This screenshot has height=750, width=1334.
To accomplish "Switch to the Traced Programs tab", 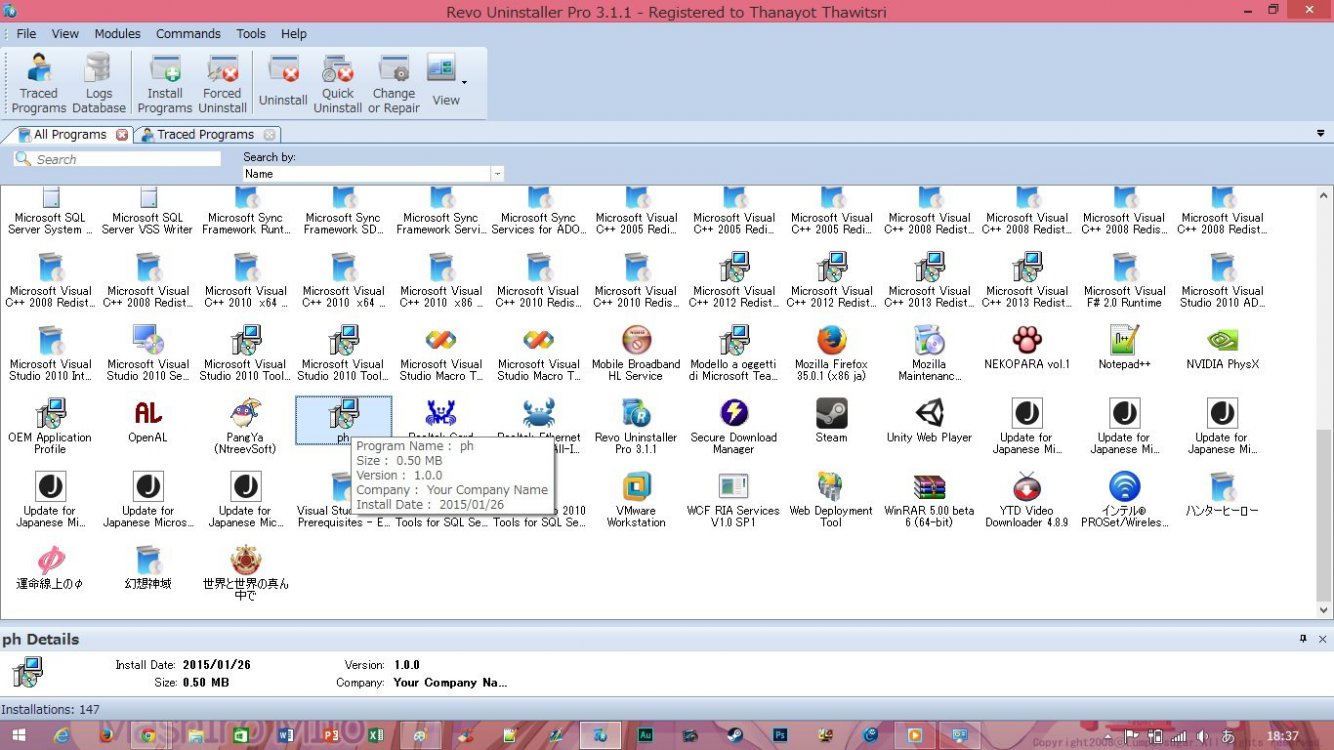I will 207,133.
